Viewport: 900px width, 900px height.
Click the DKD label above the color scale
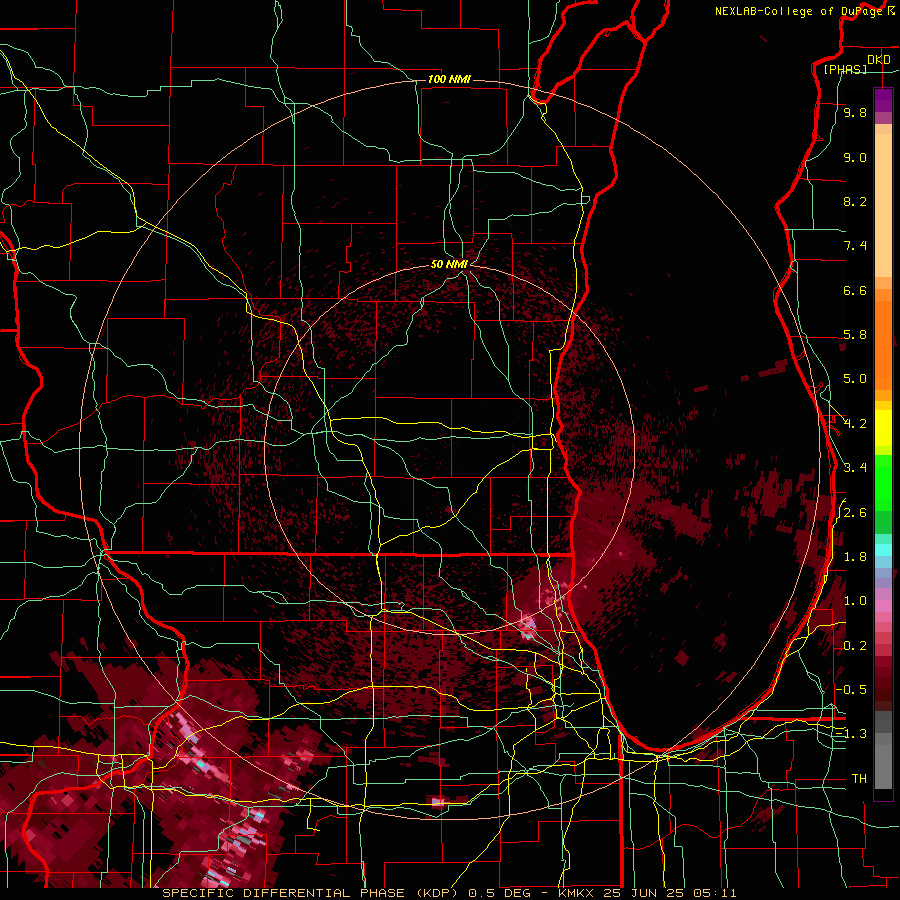(x=879, y=59)
